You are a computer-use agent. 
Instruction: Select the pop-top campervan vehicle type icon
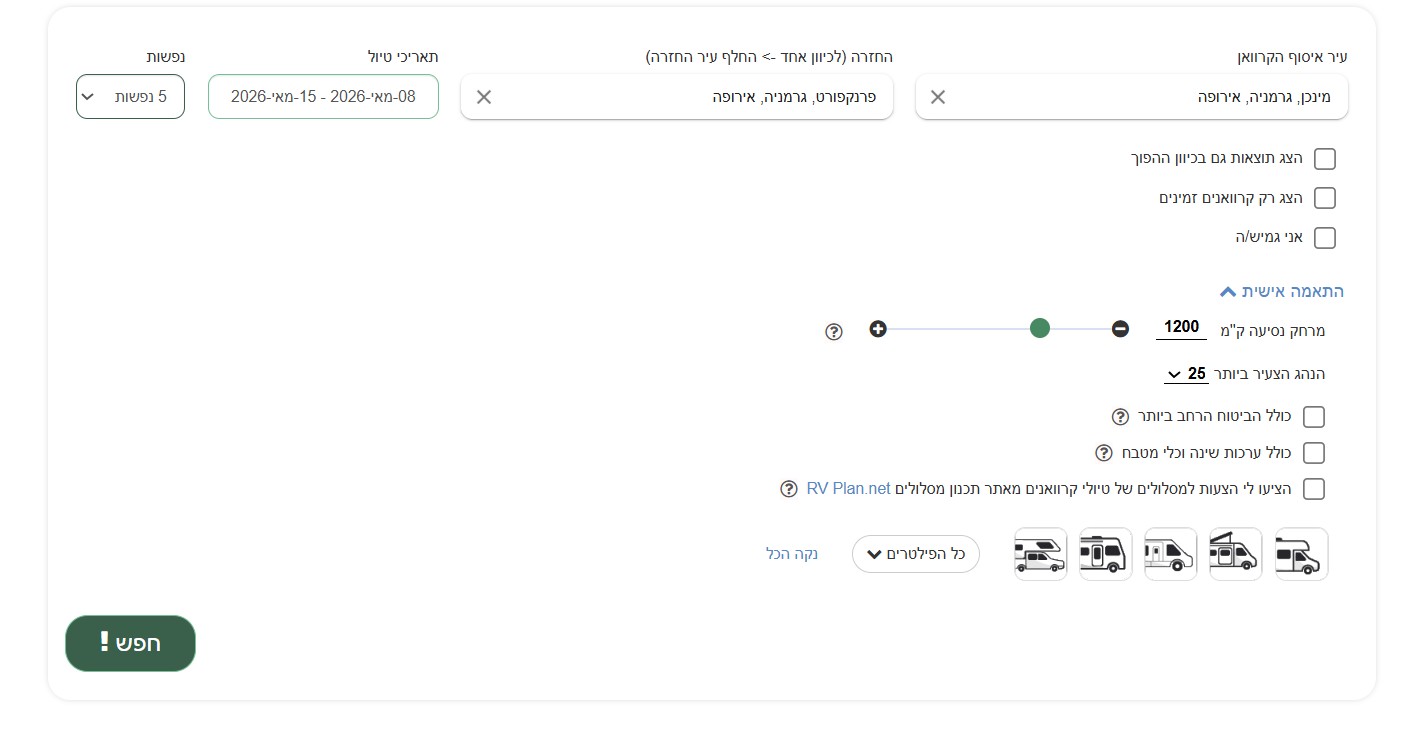pos(1236,554)
